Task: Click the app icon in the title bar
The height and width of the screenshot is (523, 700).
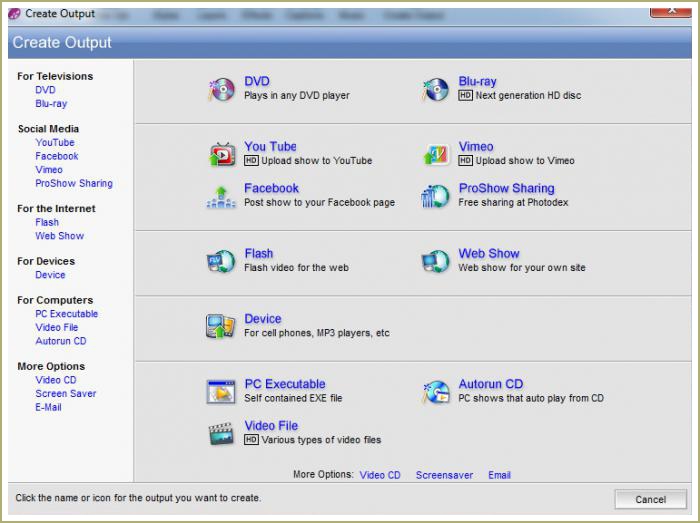Action: (x=14, y=14)
